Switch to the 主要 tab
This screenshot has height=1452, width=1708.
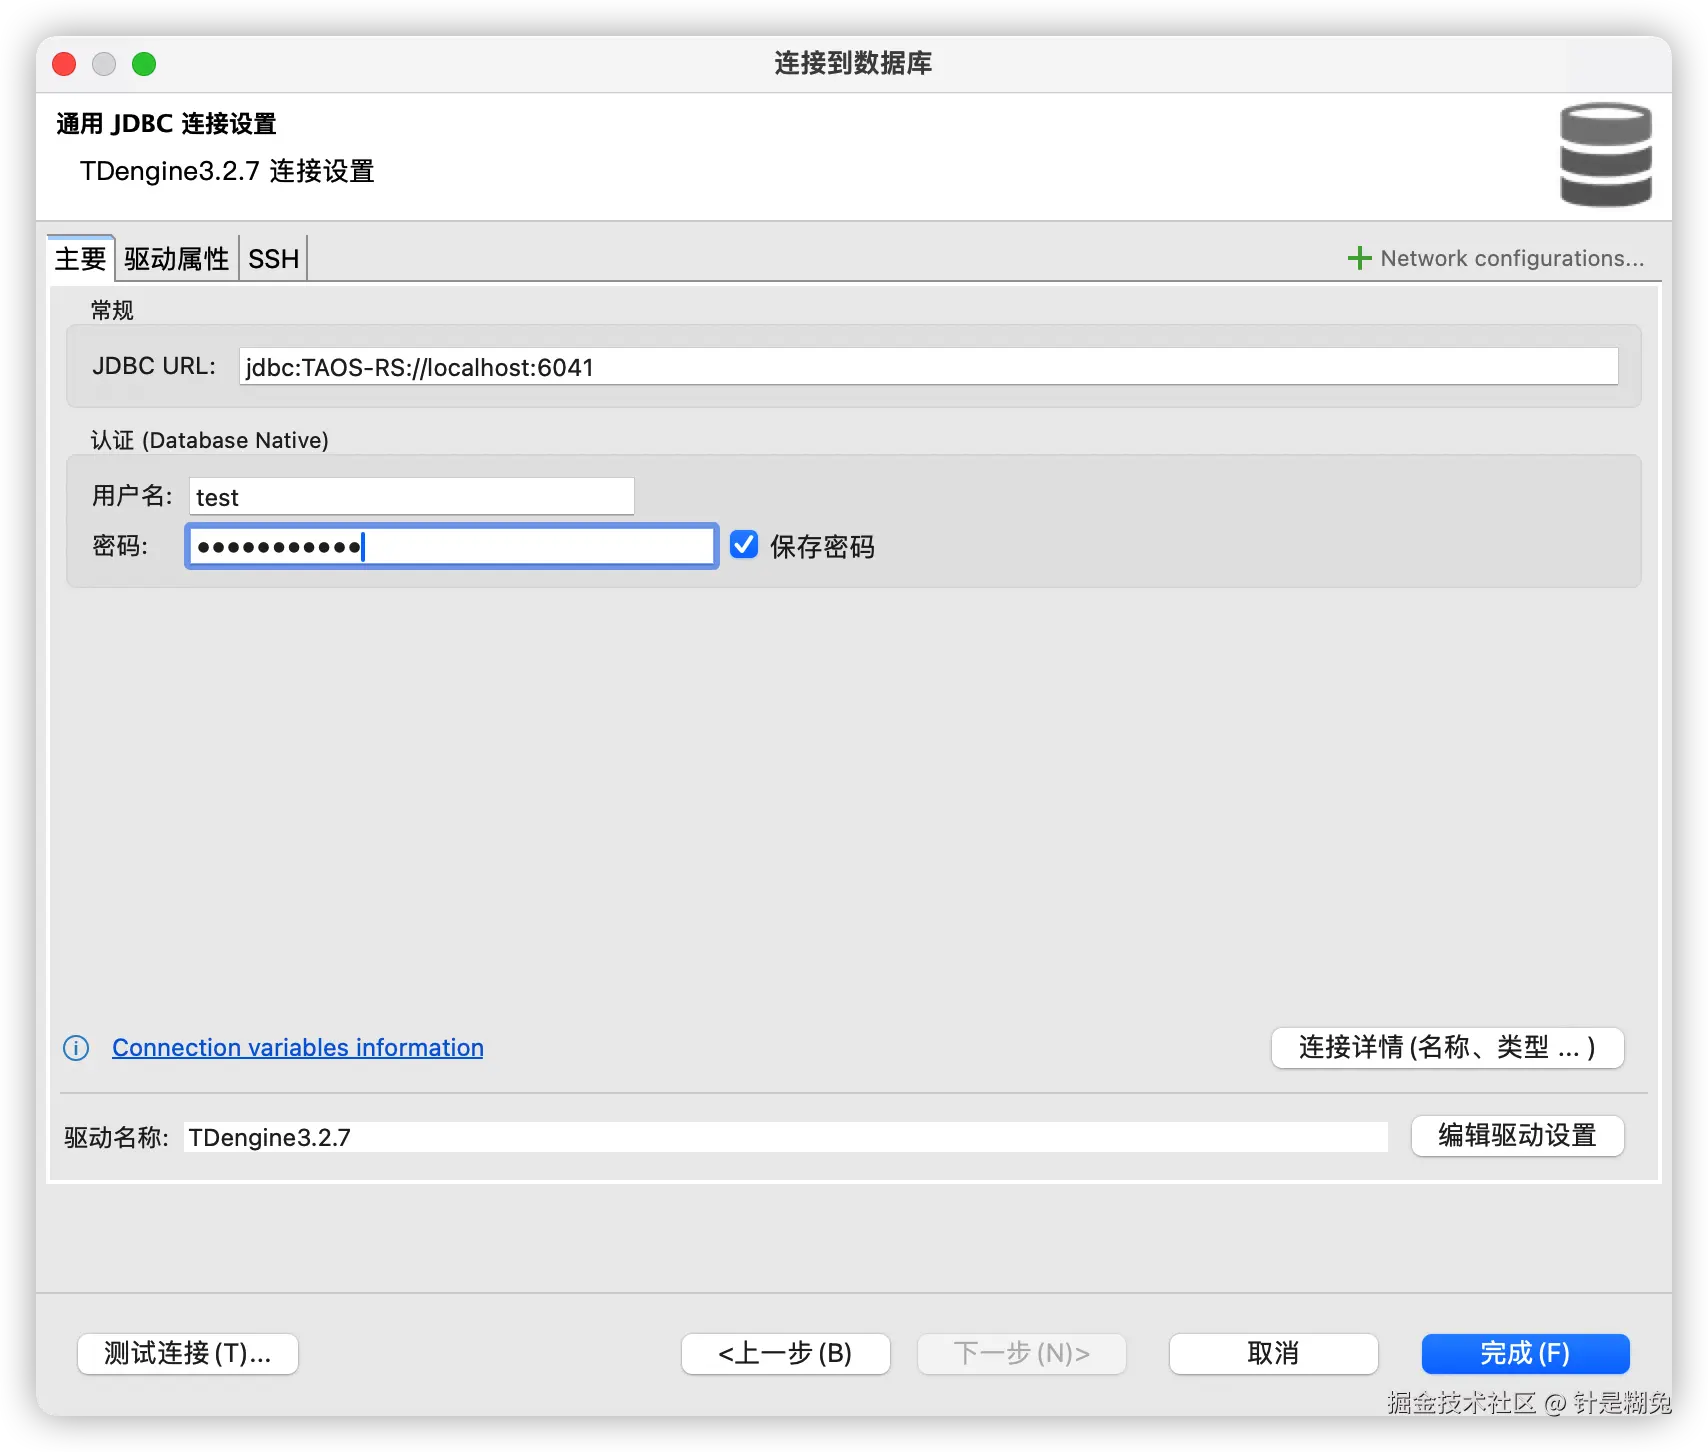[80, 259]
